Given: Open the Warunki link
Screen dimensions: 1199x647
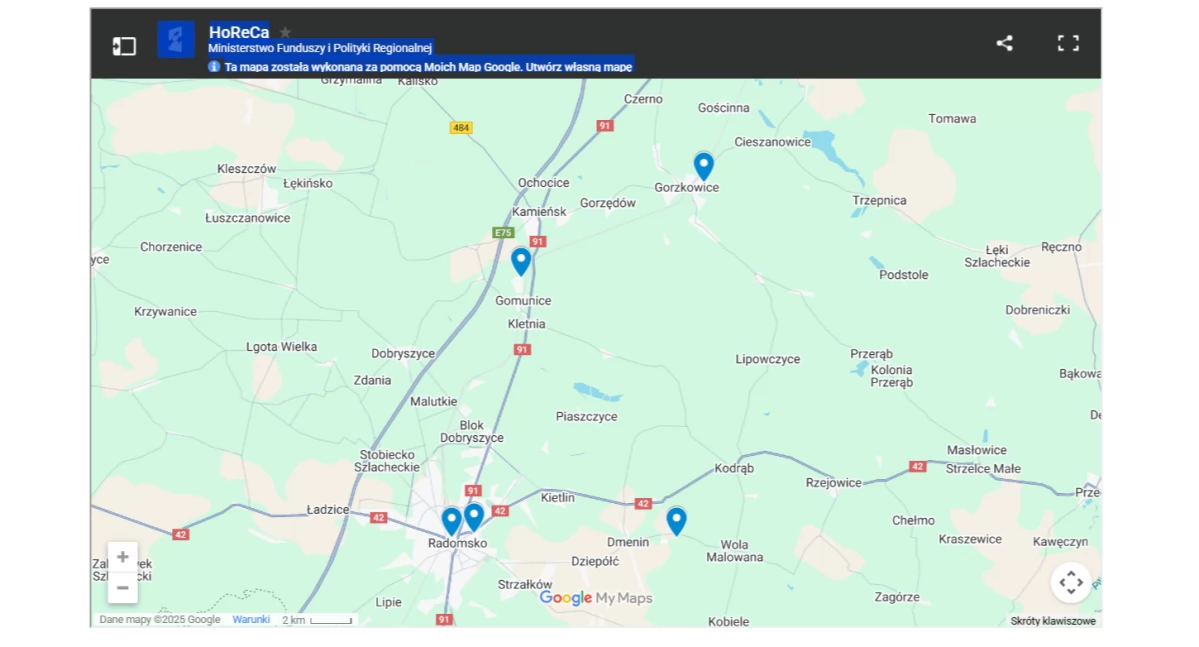Looking at the screenshot, I should 250,619.
